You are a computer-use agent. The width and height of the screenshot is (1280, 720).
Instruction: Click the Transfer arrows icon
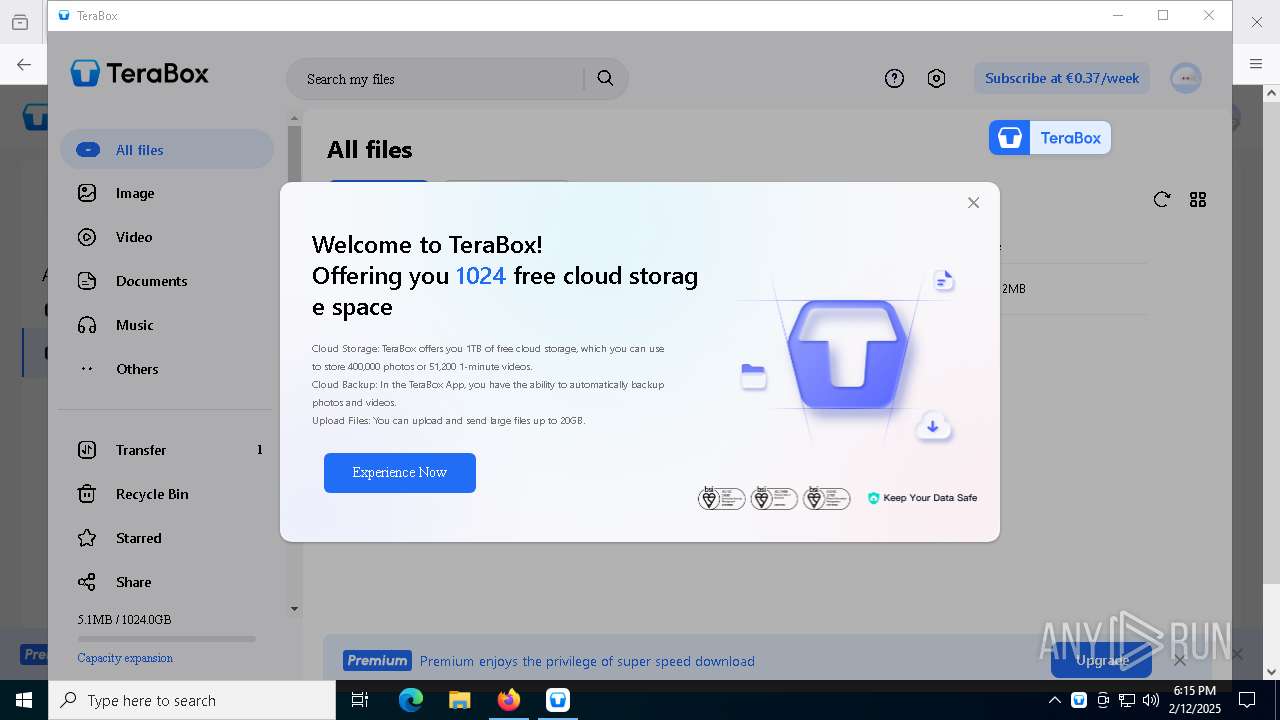(x=87, y=450)
